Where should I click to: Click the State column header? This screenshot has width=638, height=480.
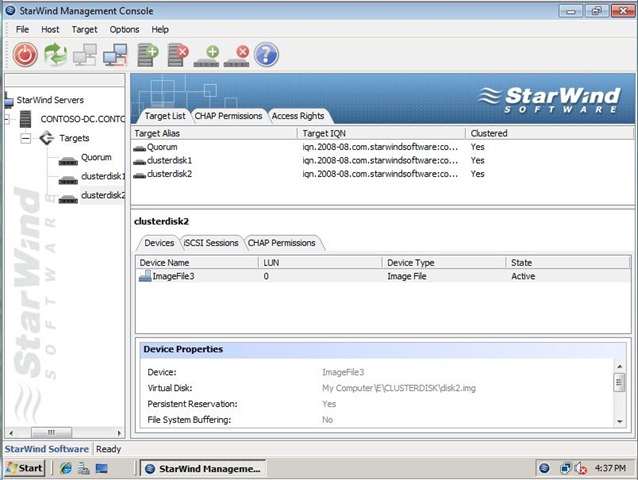[568, 263]
